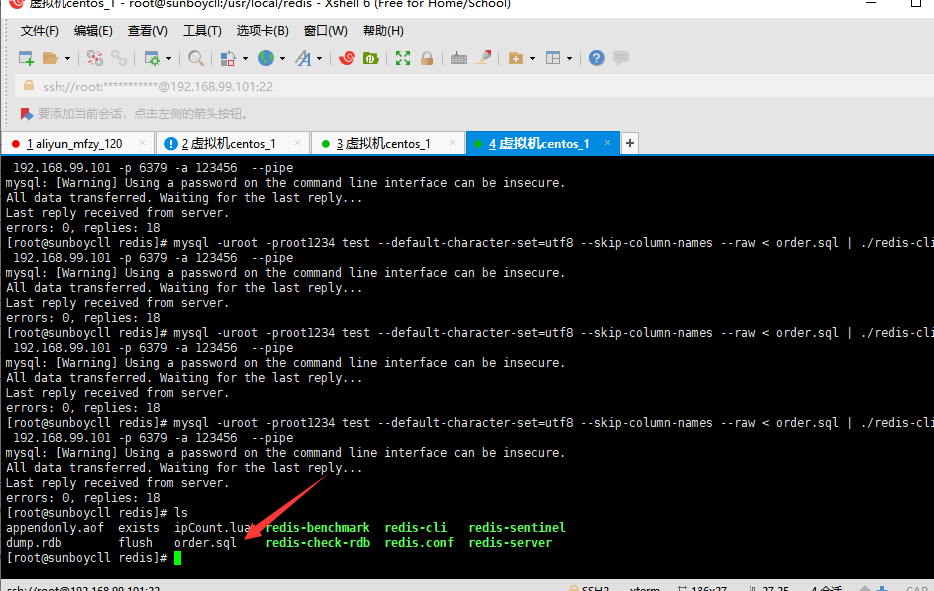The height and width of the screenshot is (591, 934).
Task: Open the 查看(V) menu
Action: (x=148, y=31)
